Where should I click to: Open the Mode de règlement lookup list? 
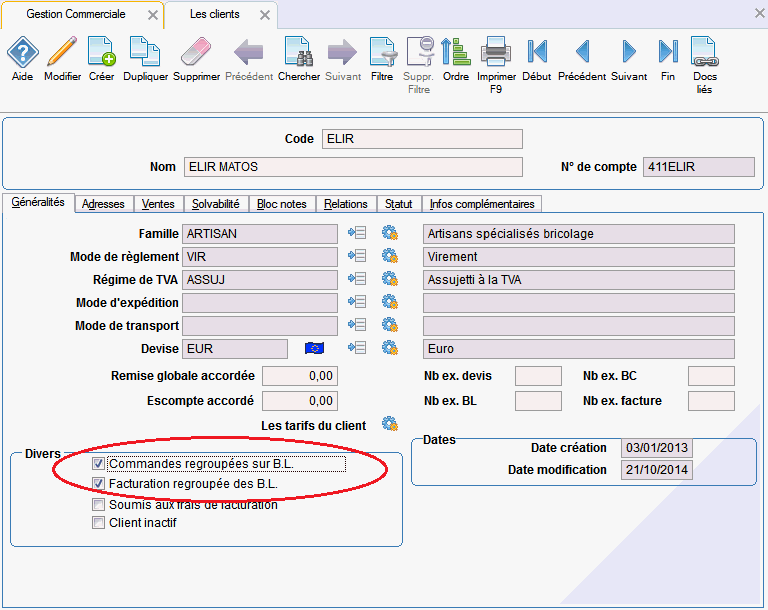357,256
